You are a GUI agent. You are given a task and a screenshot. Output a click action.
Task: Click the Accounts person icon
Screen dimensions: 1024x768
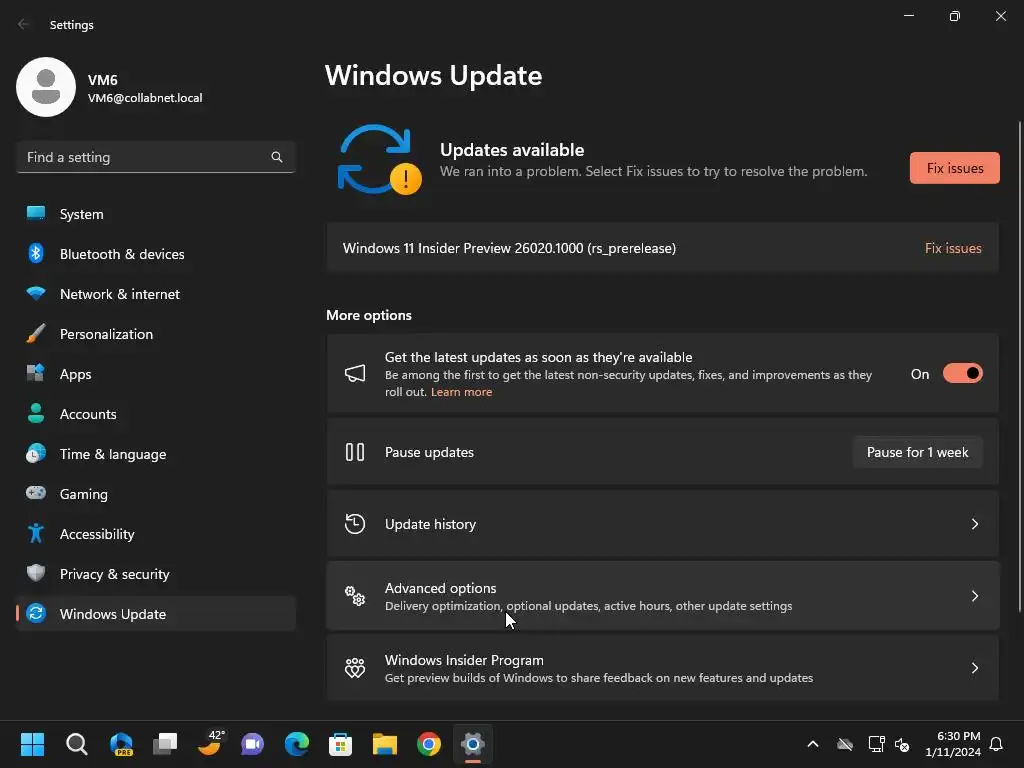click(x=36, y=413)
